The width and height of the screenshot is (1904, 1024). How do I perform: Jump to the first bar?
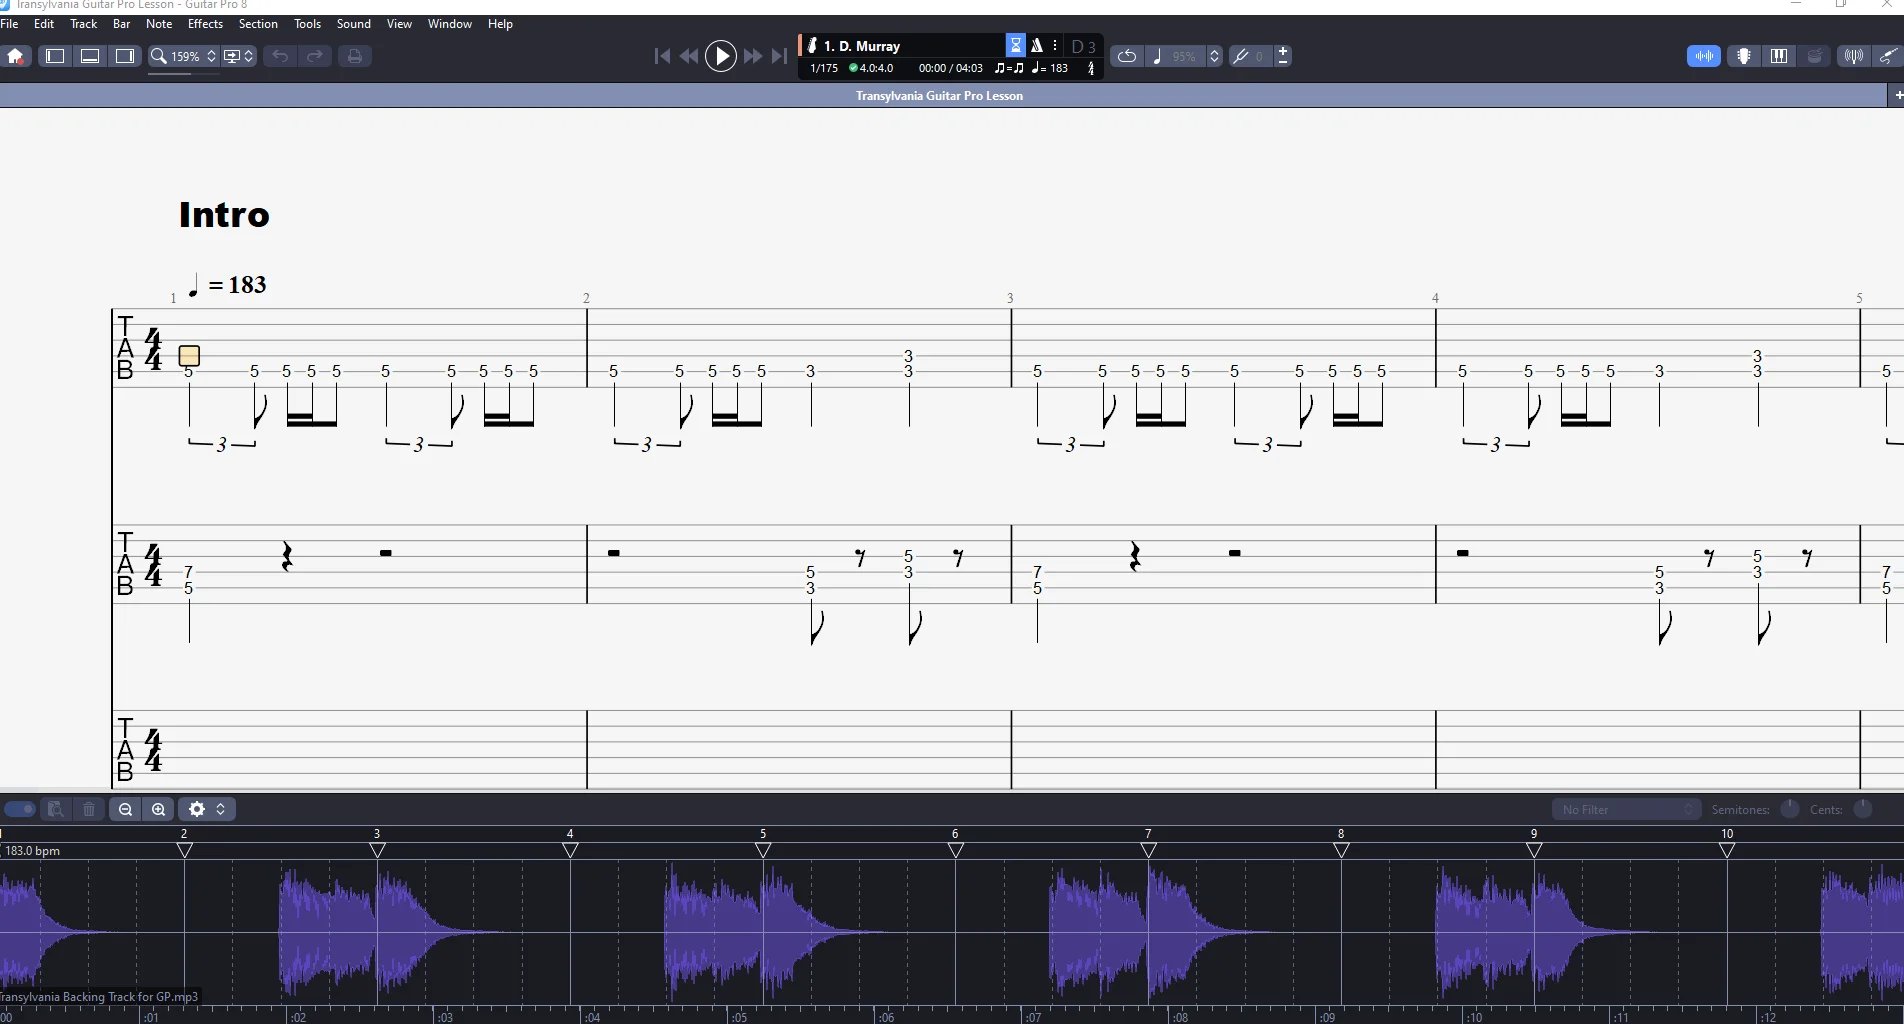tap(662, 56)
